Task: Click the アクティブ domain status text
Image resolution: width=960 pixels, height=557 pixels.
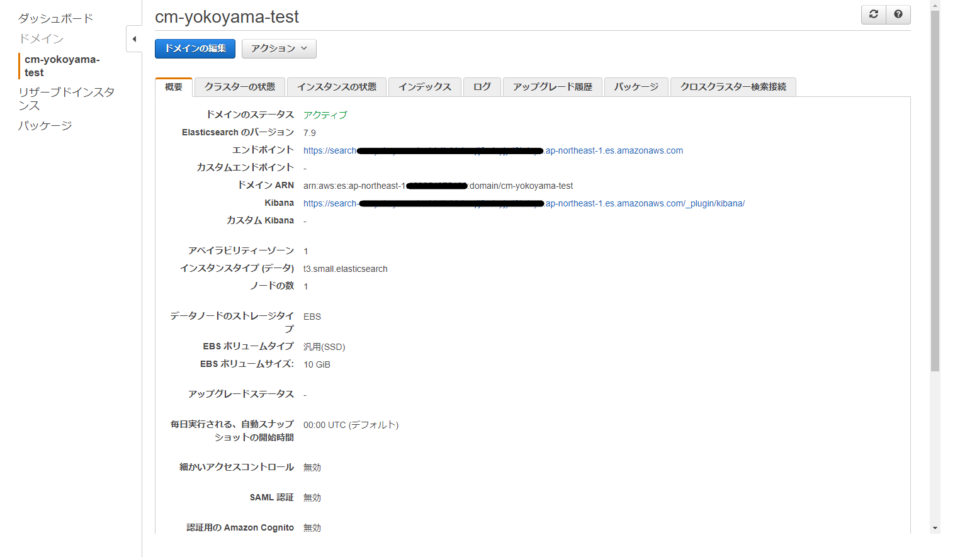Action: click(325, 115)
